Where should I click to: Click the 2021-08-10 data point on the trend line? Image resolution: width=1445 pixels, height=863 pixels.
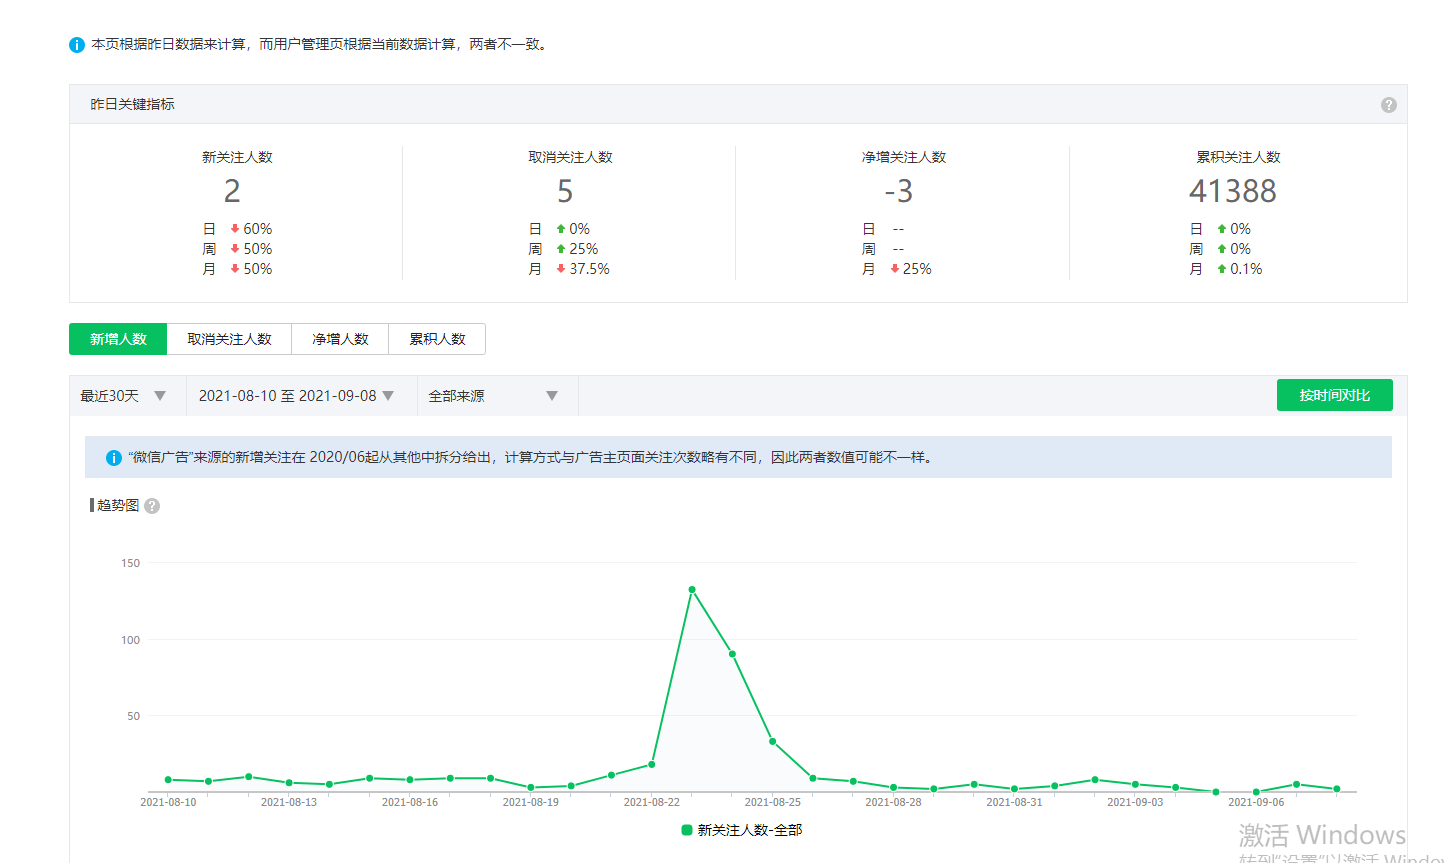click(x=168, y=780)
